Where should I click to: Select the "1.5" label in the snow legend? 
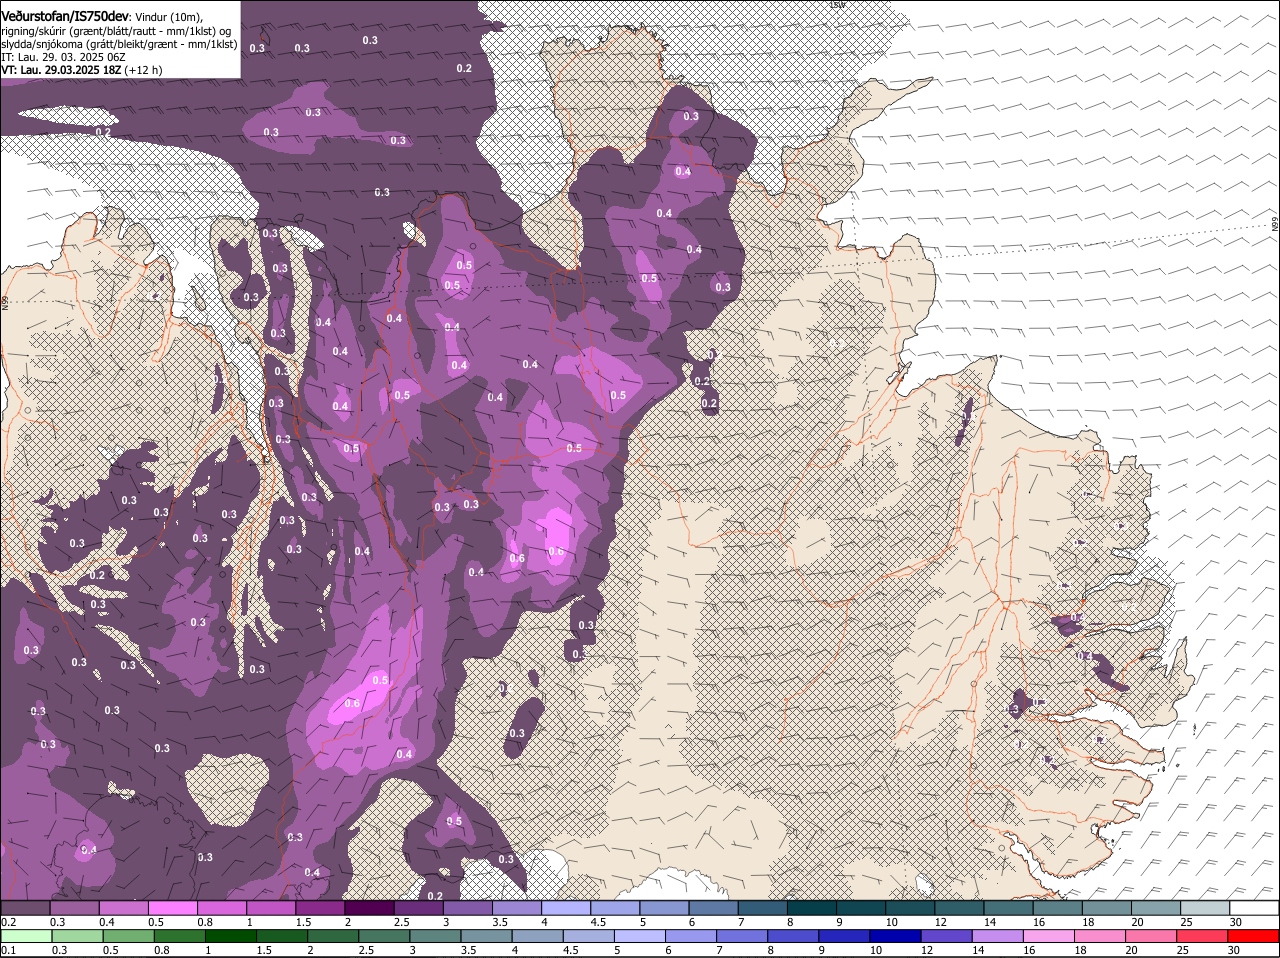pos(303,922)
